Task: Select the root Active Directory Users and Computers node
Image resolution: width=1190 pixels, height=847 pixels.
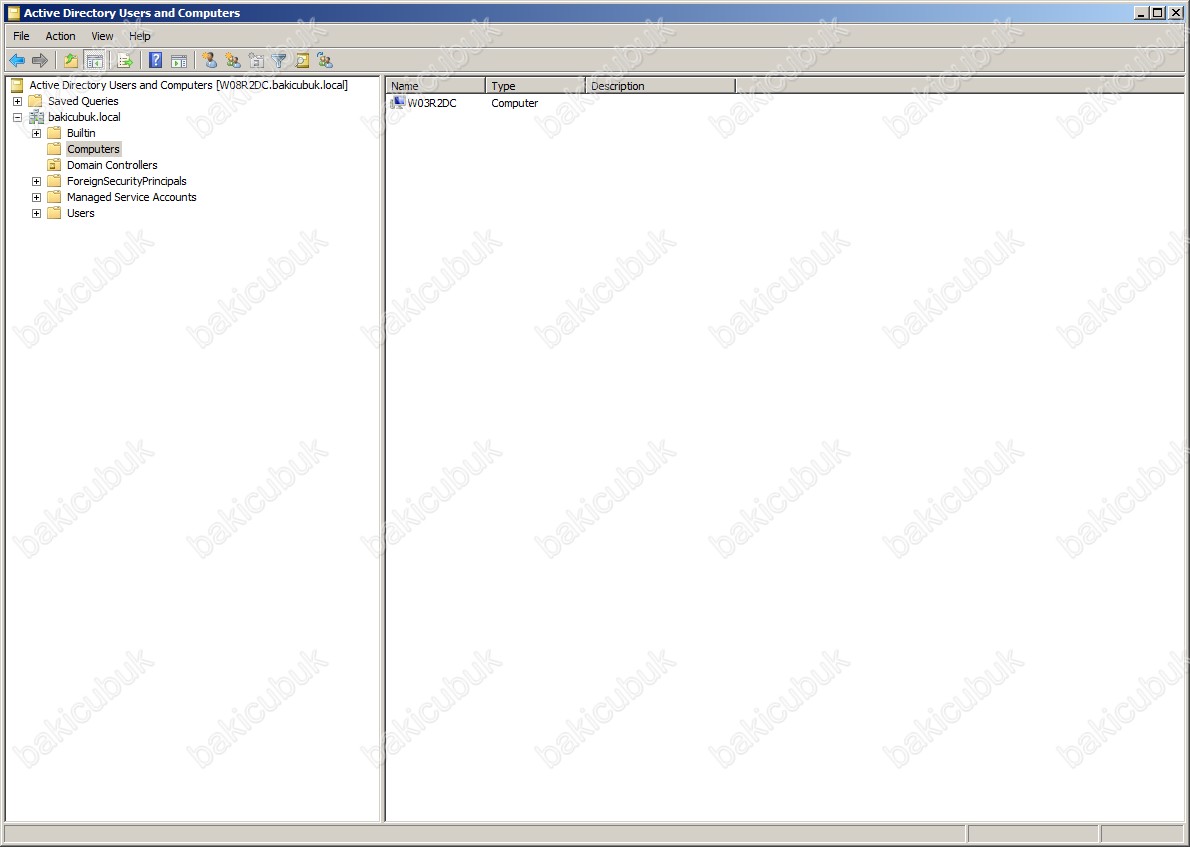Action: [188, 85]
